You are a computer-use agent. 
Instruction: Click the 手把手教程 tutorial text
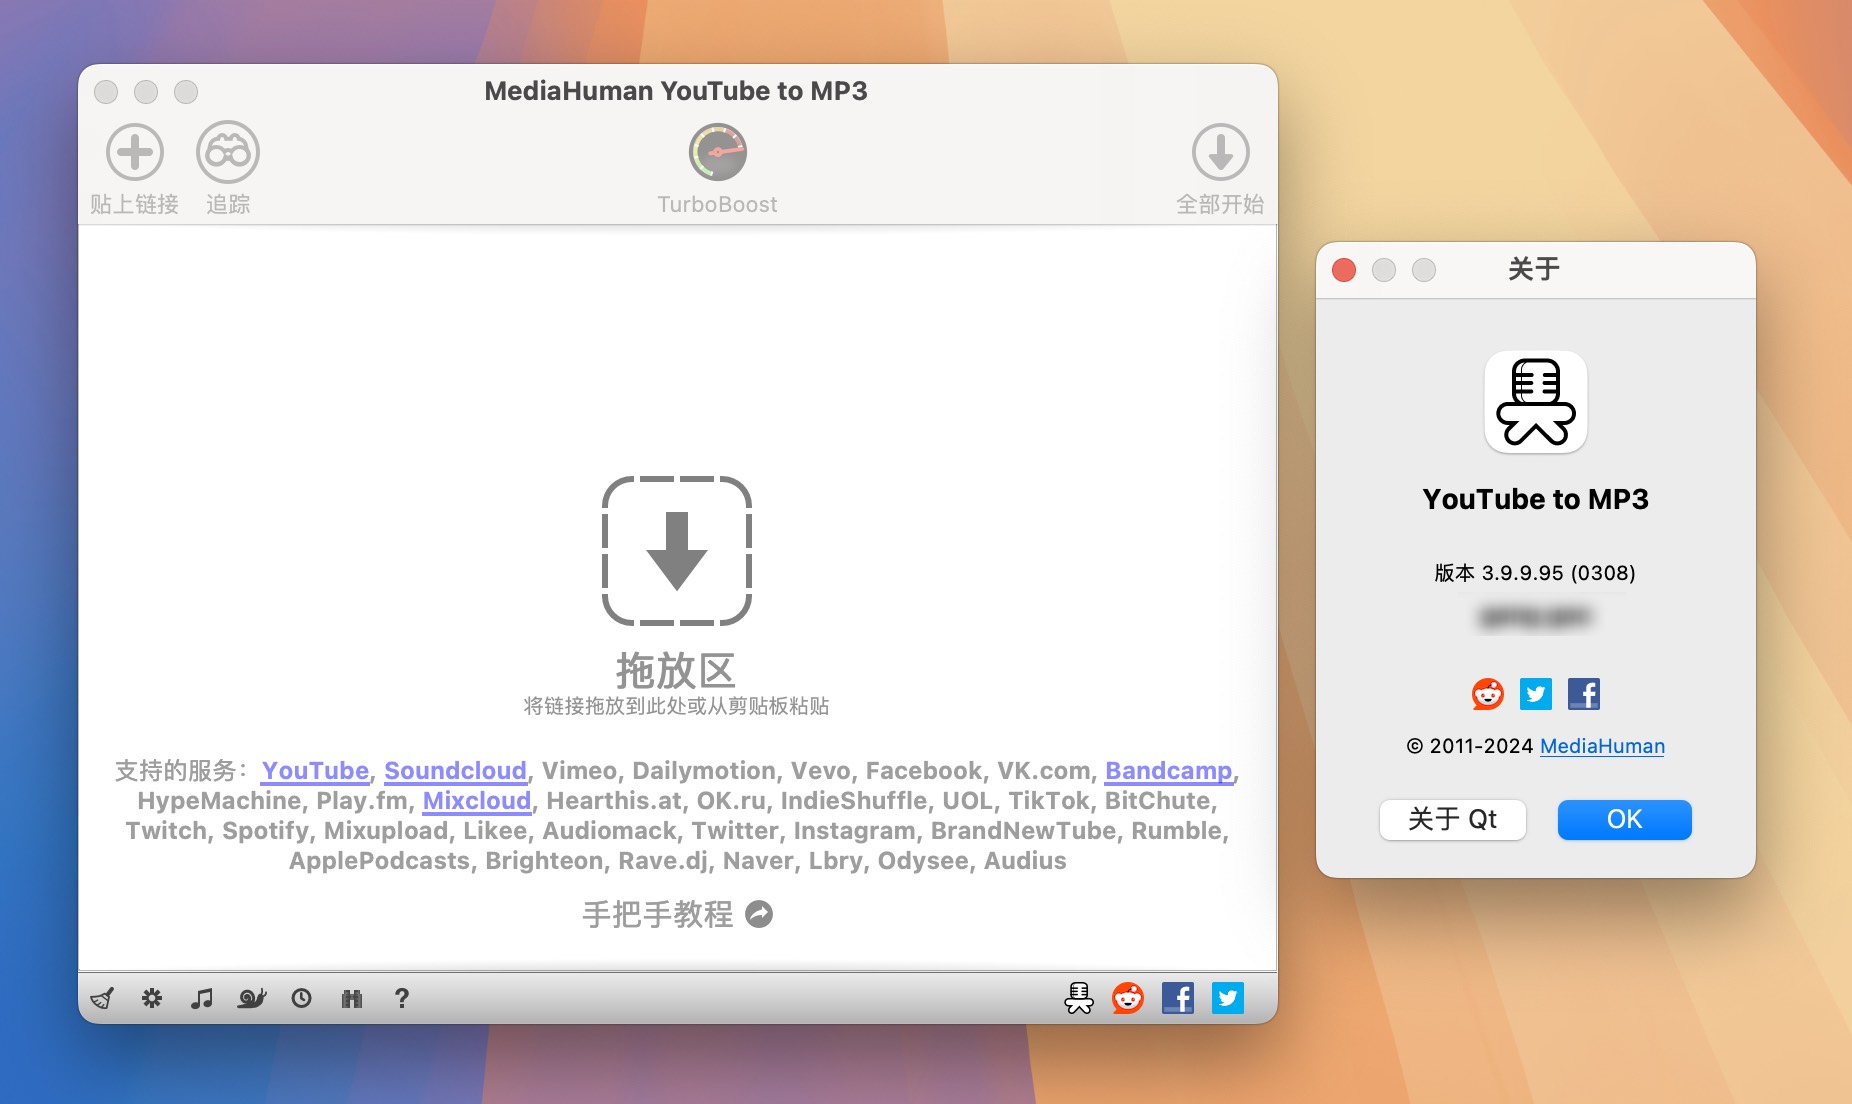[x=658, y=914]
